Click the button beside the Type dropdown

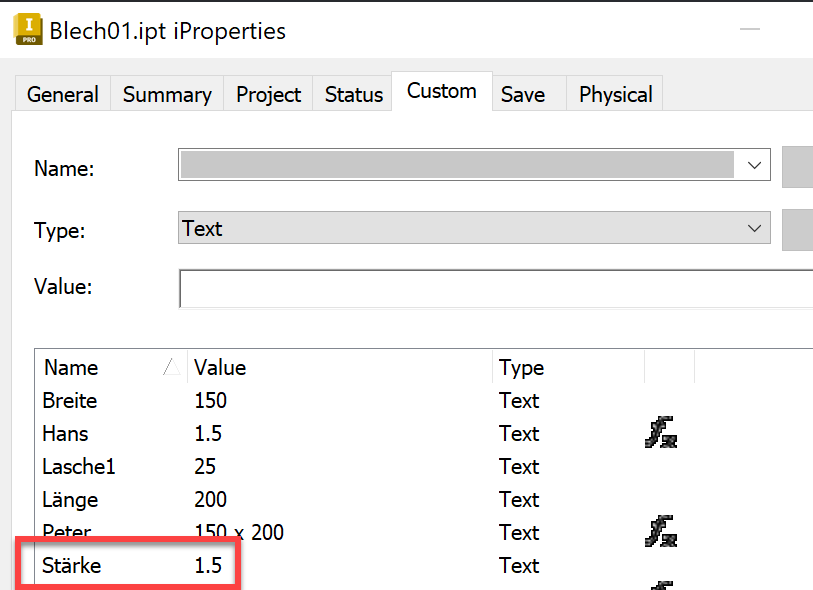point(797,228)
